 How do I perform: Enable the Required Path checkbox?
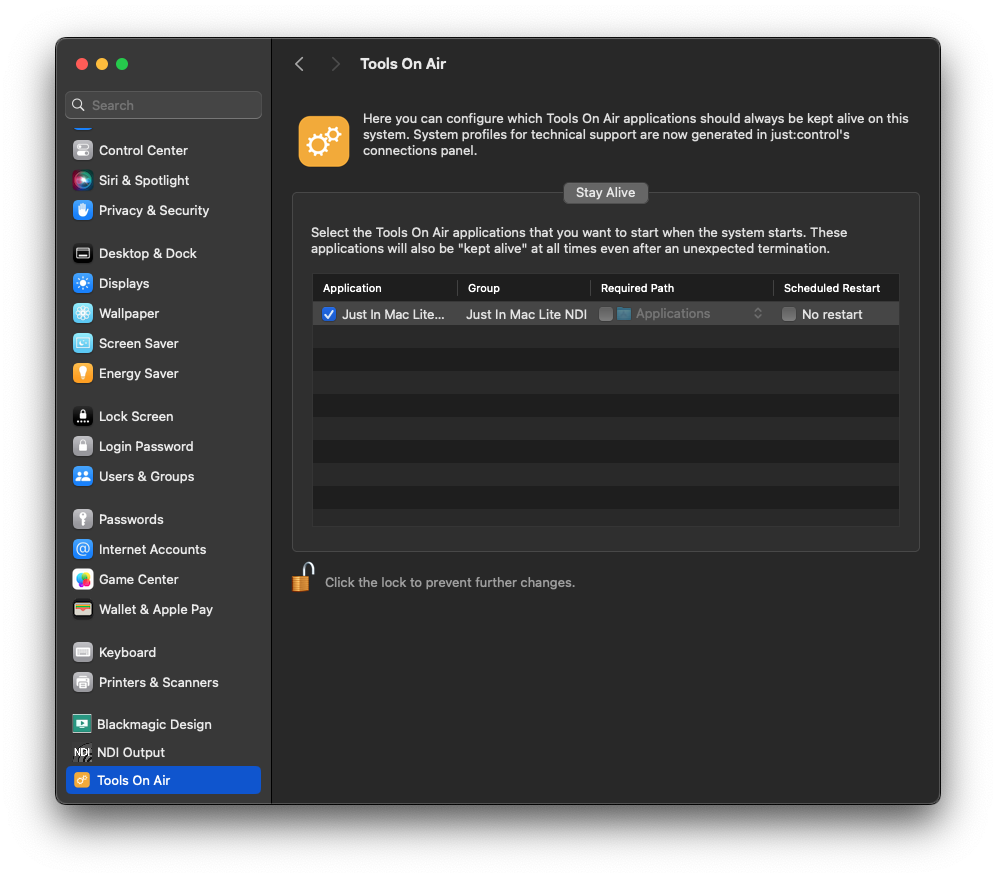click(x=606, y=314)
